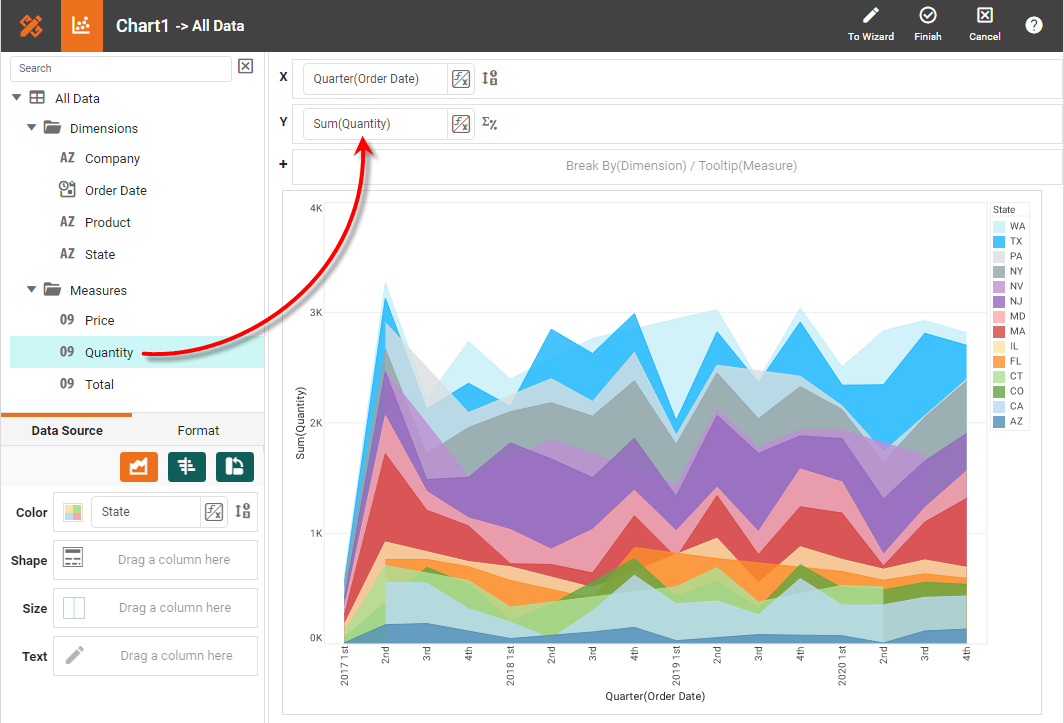1064x723 pixels.
Task: Open formula editor for Sum(Quantity) field
Action: pyautogui.click(x=460, y=124)
